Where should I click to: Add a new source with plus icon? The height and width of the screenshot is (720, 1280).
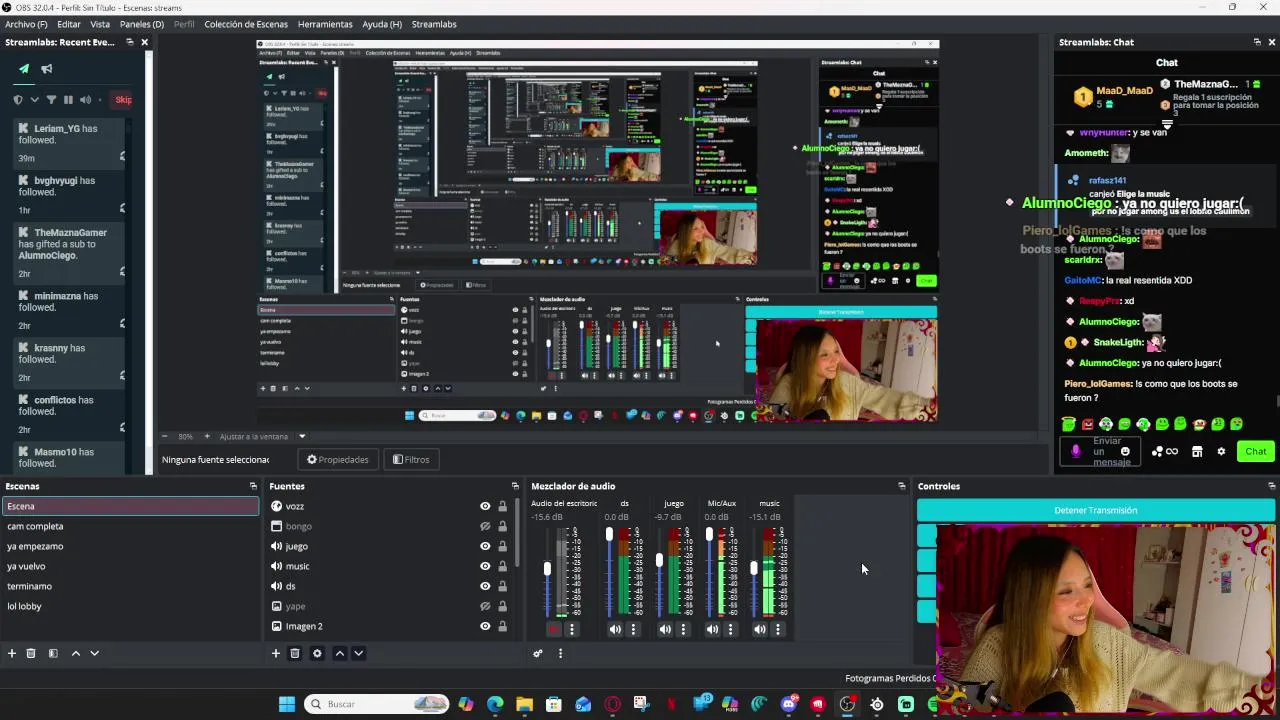point(276,653)
